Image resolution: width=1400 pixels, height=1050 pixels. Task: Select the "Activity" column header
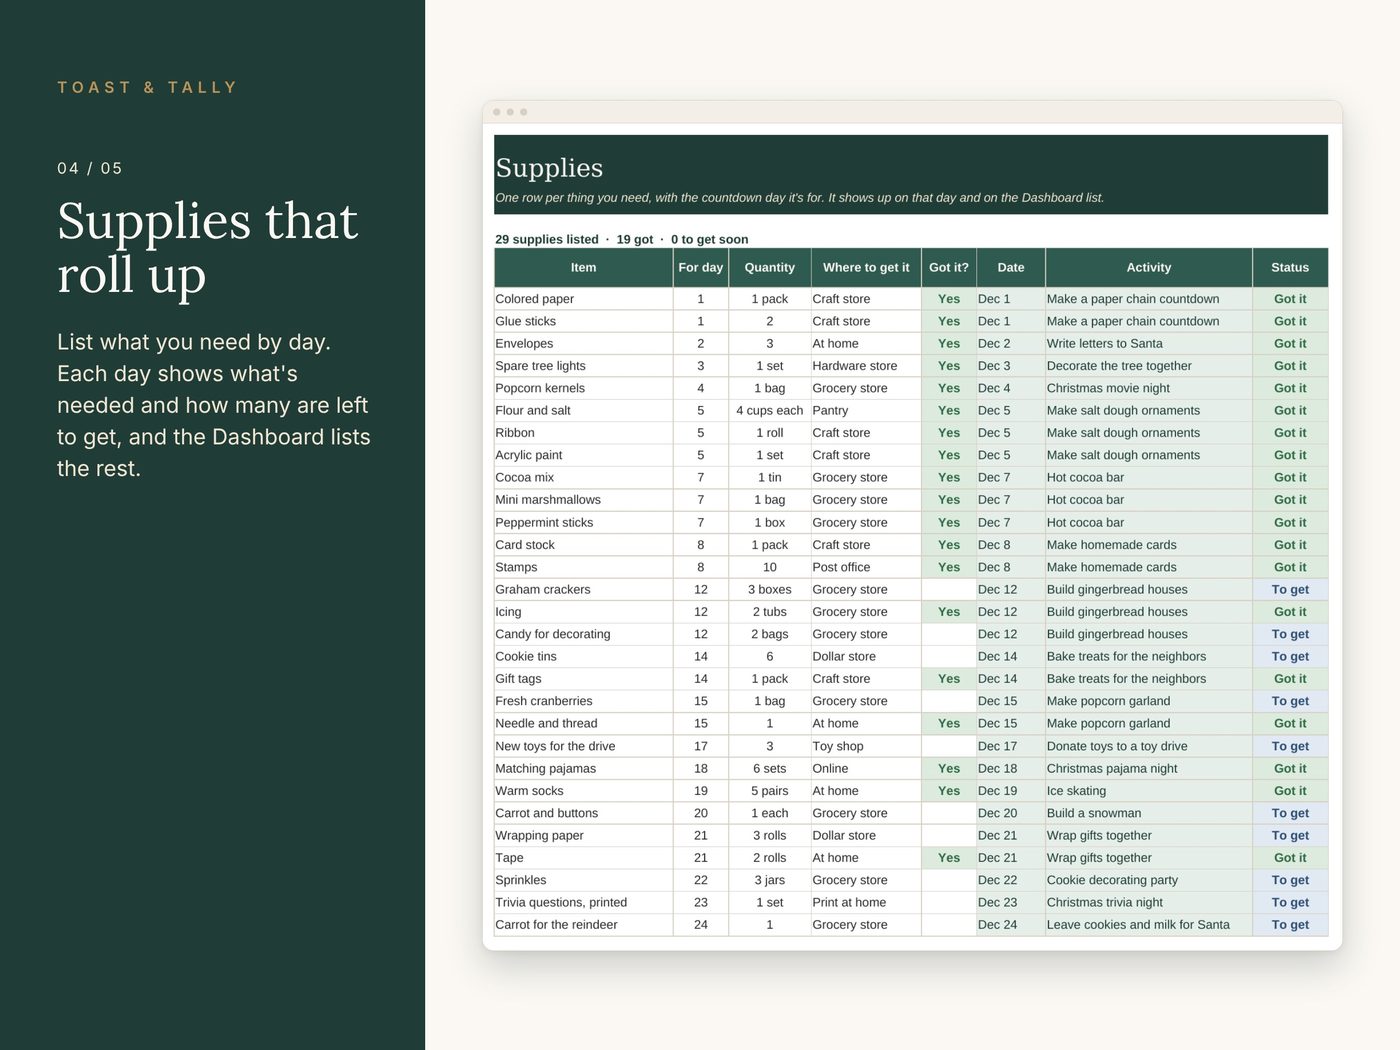[x=1148, y=268]
